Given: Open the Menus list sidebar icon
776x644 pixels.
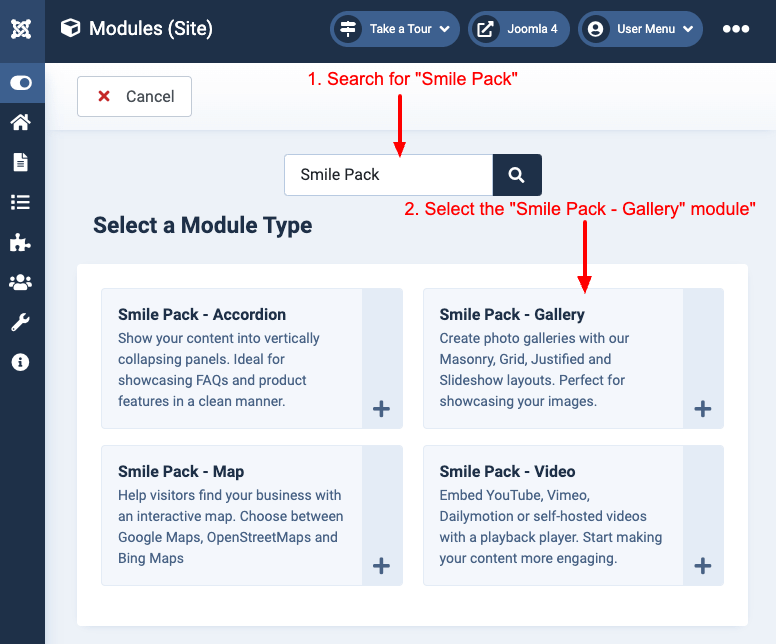Looking at the screenshot, I should [20, 202].
